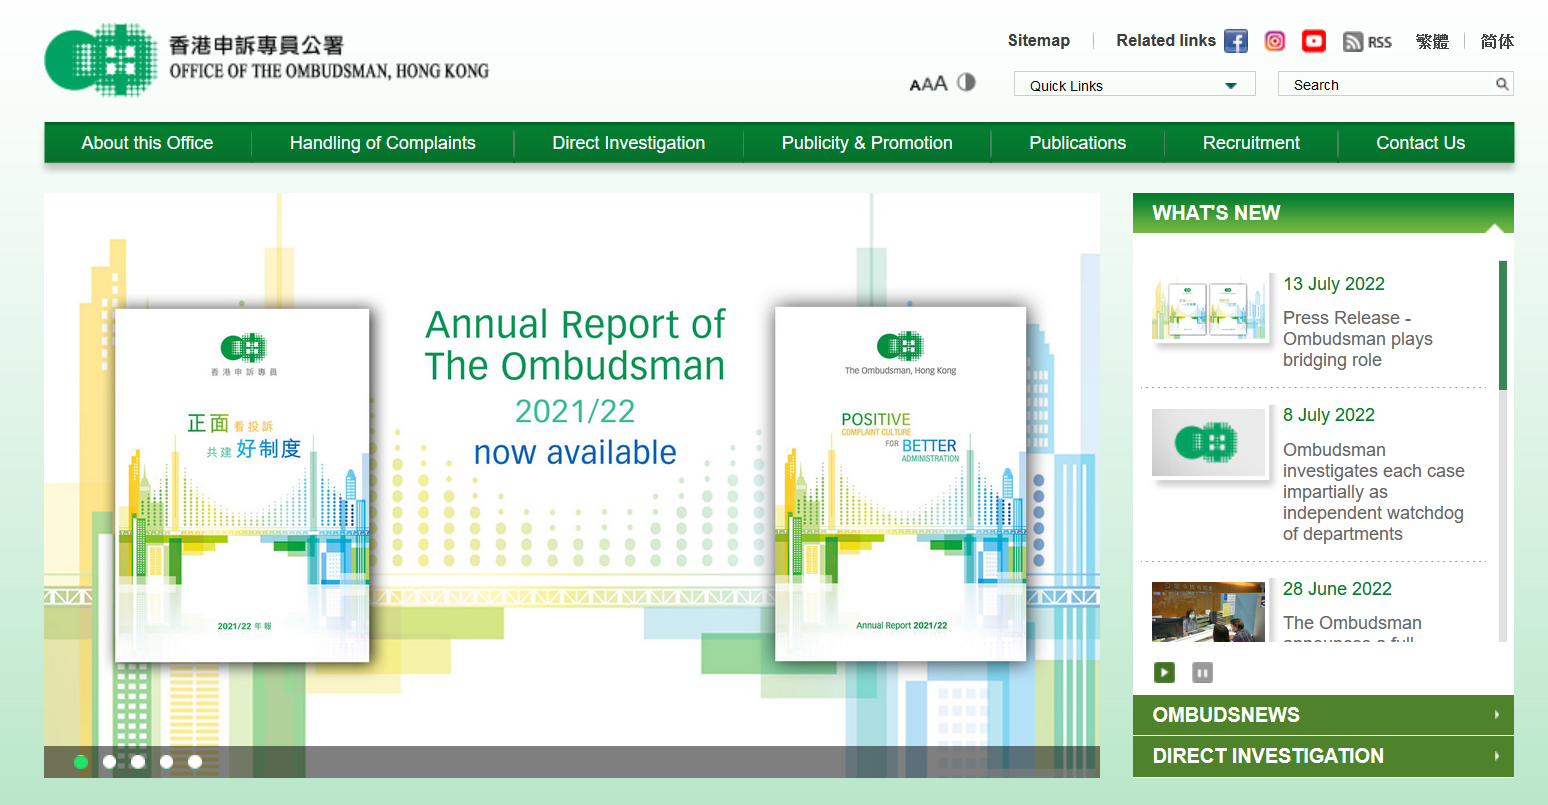Expand the DIRECT INVESTIGATION section

1322,756
